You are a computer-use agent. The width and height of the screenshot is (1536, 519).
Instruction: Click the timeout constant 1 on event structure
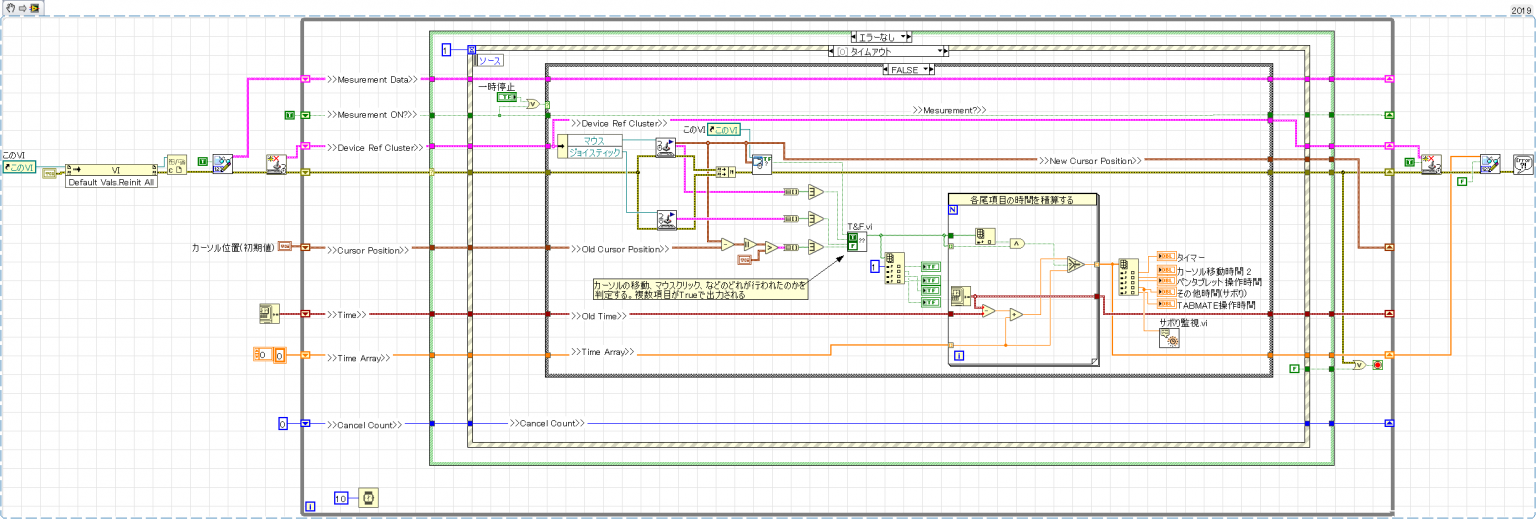click(446, 48)
